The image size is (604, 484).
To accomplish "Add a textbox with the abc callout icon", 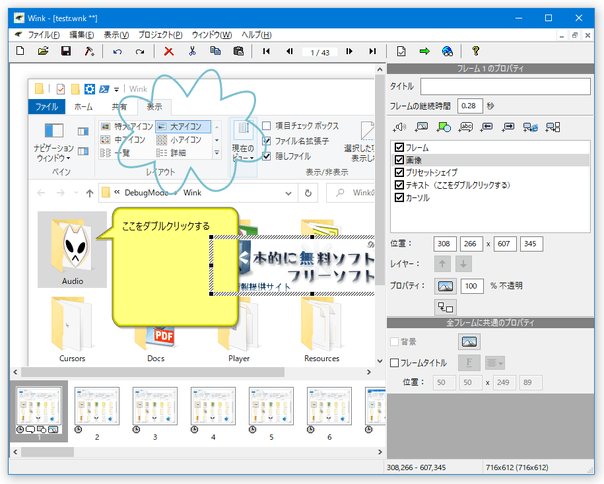I will (x=465, y=127).
